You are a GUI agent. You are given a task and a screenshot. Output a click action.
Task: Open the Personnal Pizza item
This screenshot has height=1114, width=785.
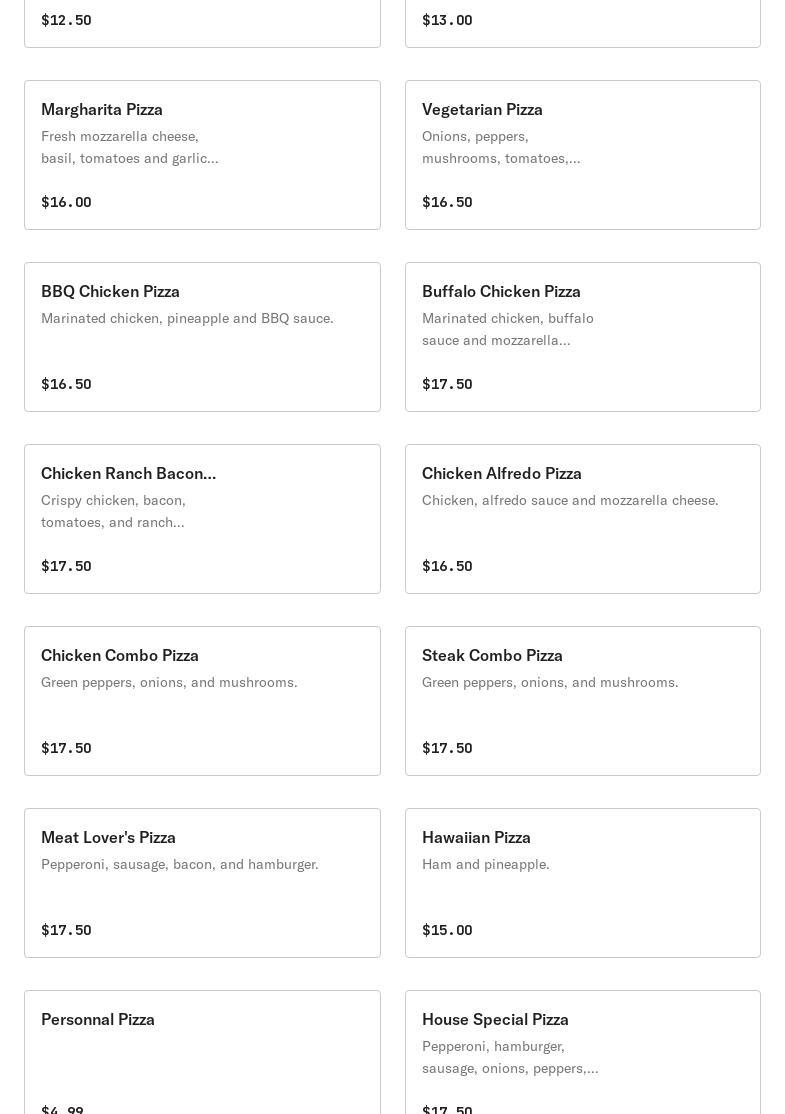[202, 1052]
